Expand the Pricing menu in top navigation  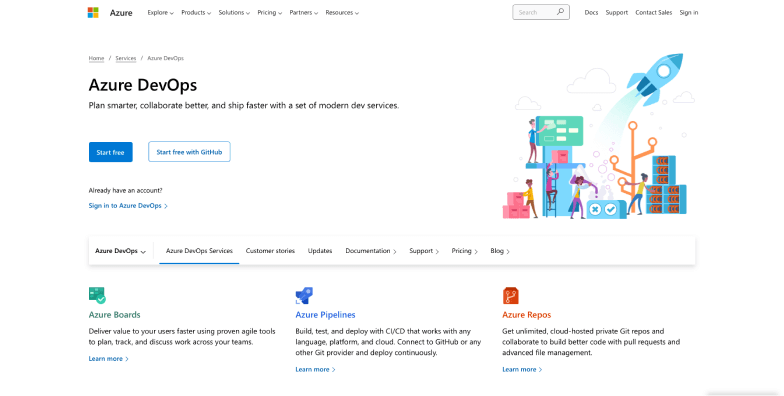[x=270, y=12]
